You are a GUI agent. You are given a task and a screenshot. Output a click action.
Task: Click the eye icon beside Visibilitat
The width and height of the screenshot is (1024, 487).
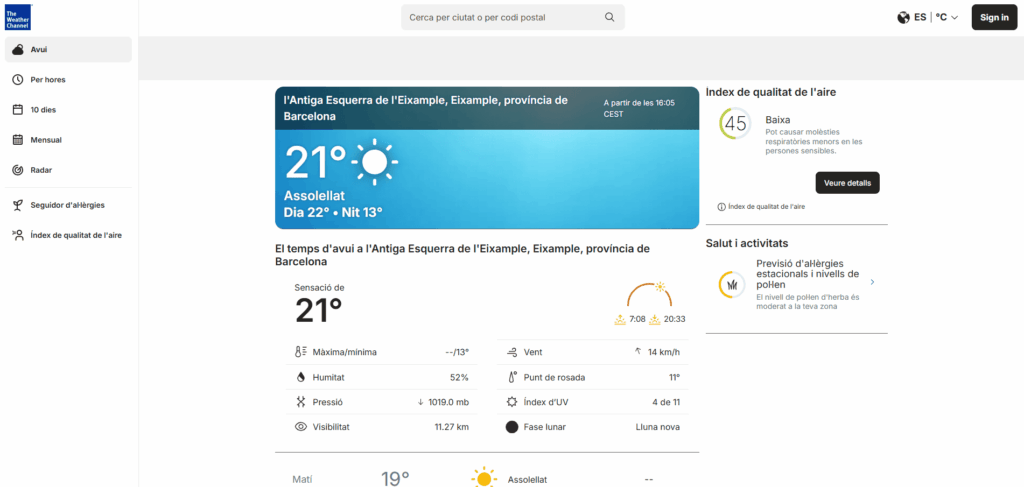pyautogui.click(x=300, y=427)
